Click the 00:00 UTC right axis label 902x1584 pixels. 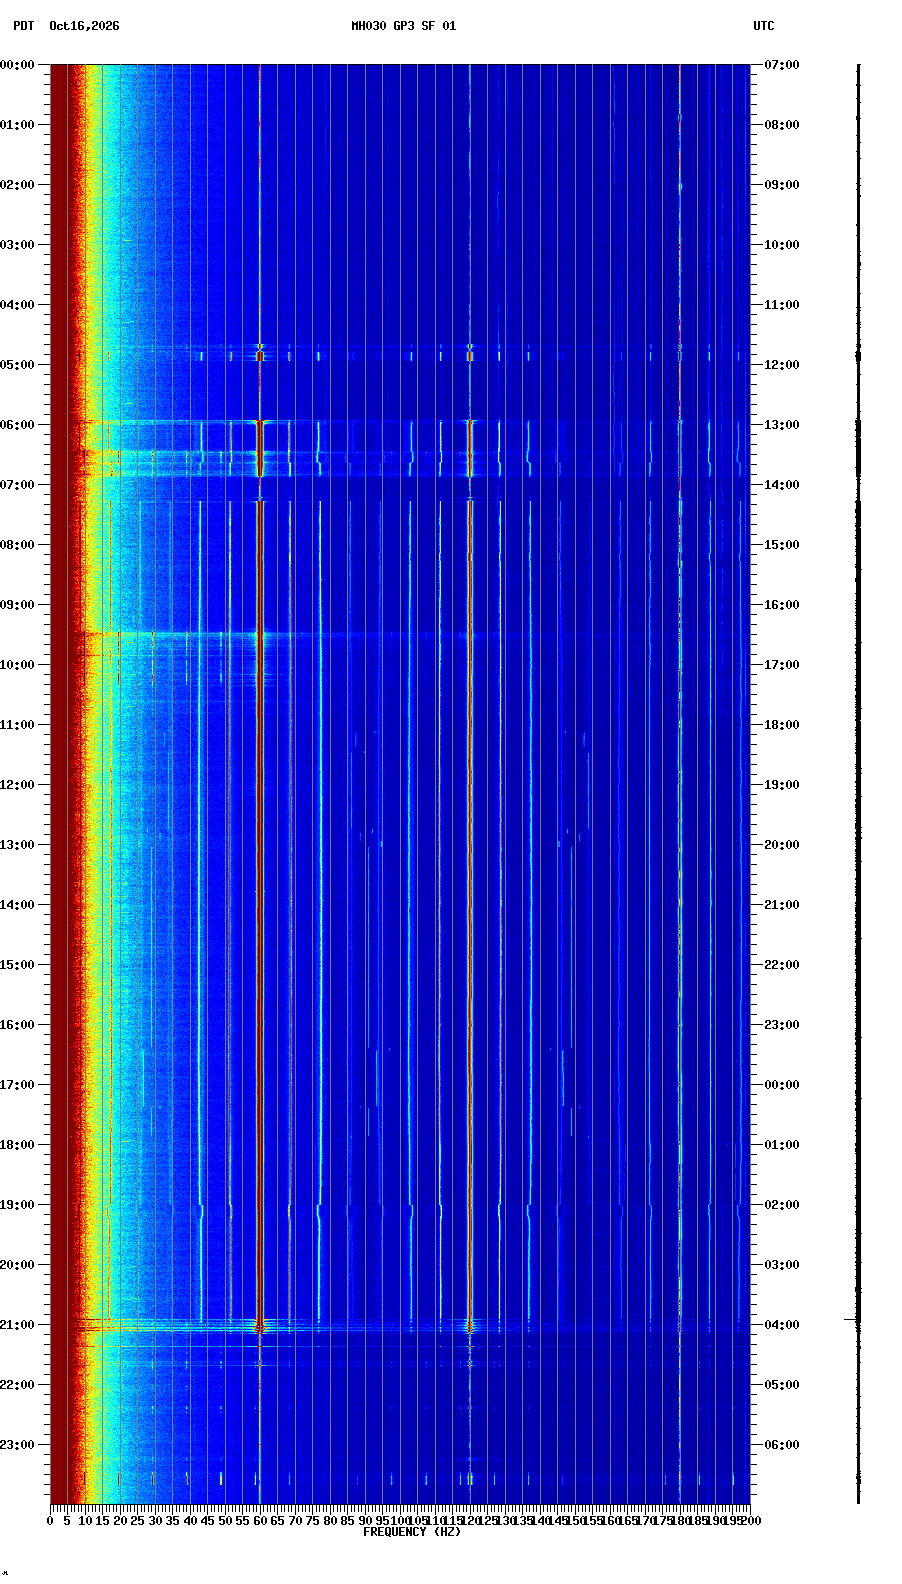click(782, 1085)
